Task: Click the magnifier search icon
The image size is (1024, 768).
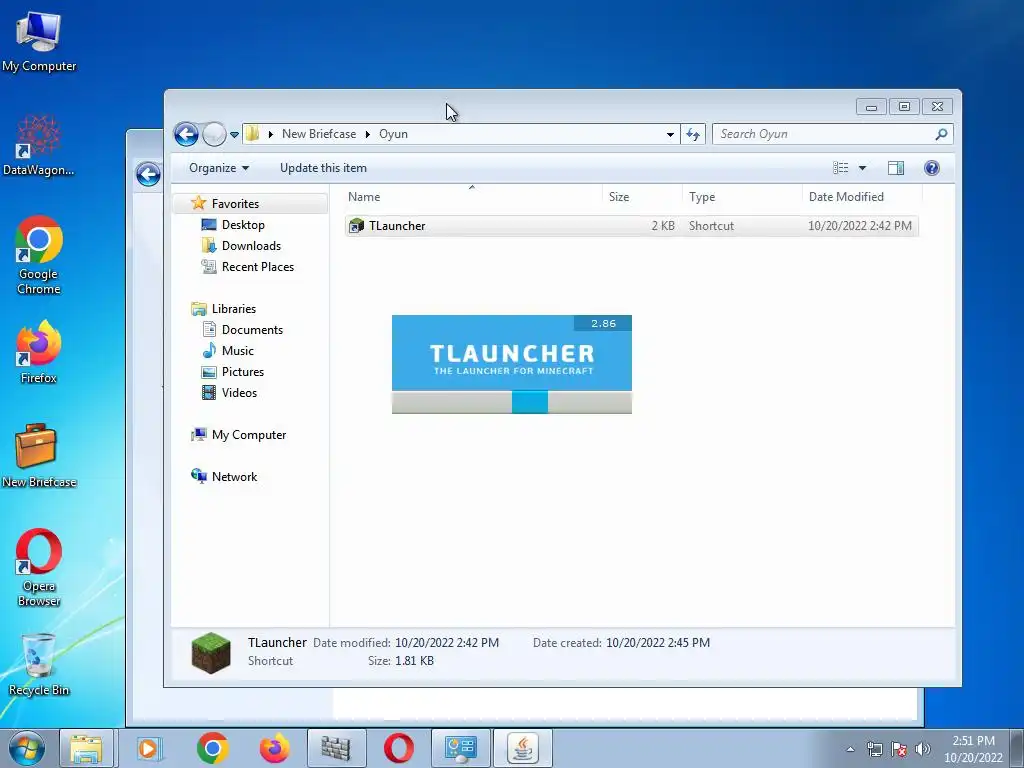Action: (941, 135)
